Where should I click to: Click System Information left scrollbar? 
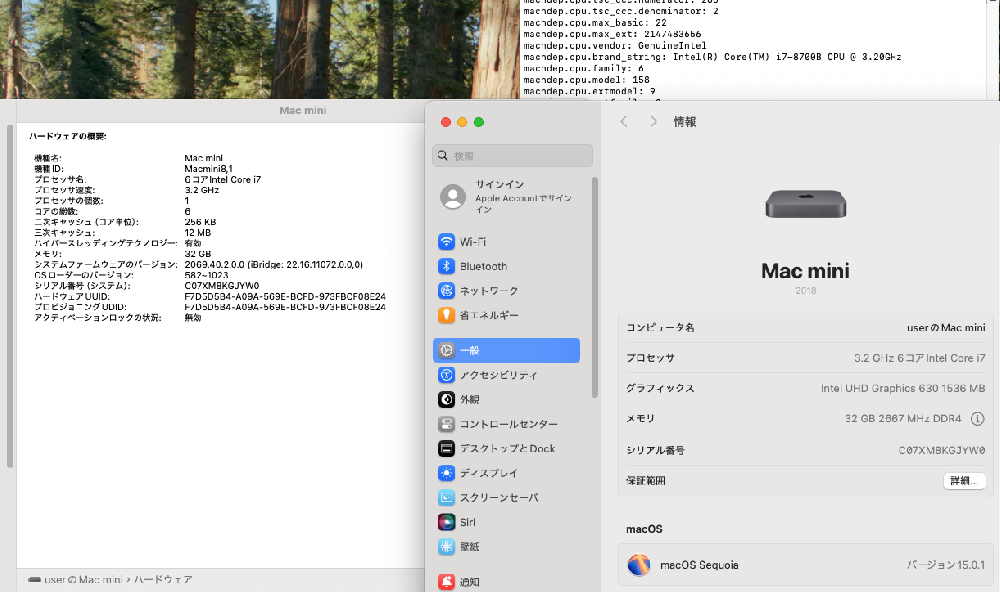(10, 297)
